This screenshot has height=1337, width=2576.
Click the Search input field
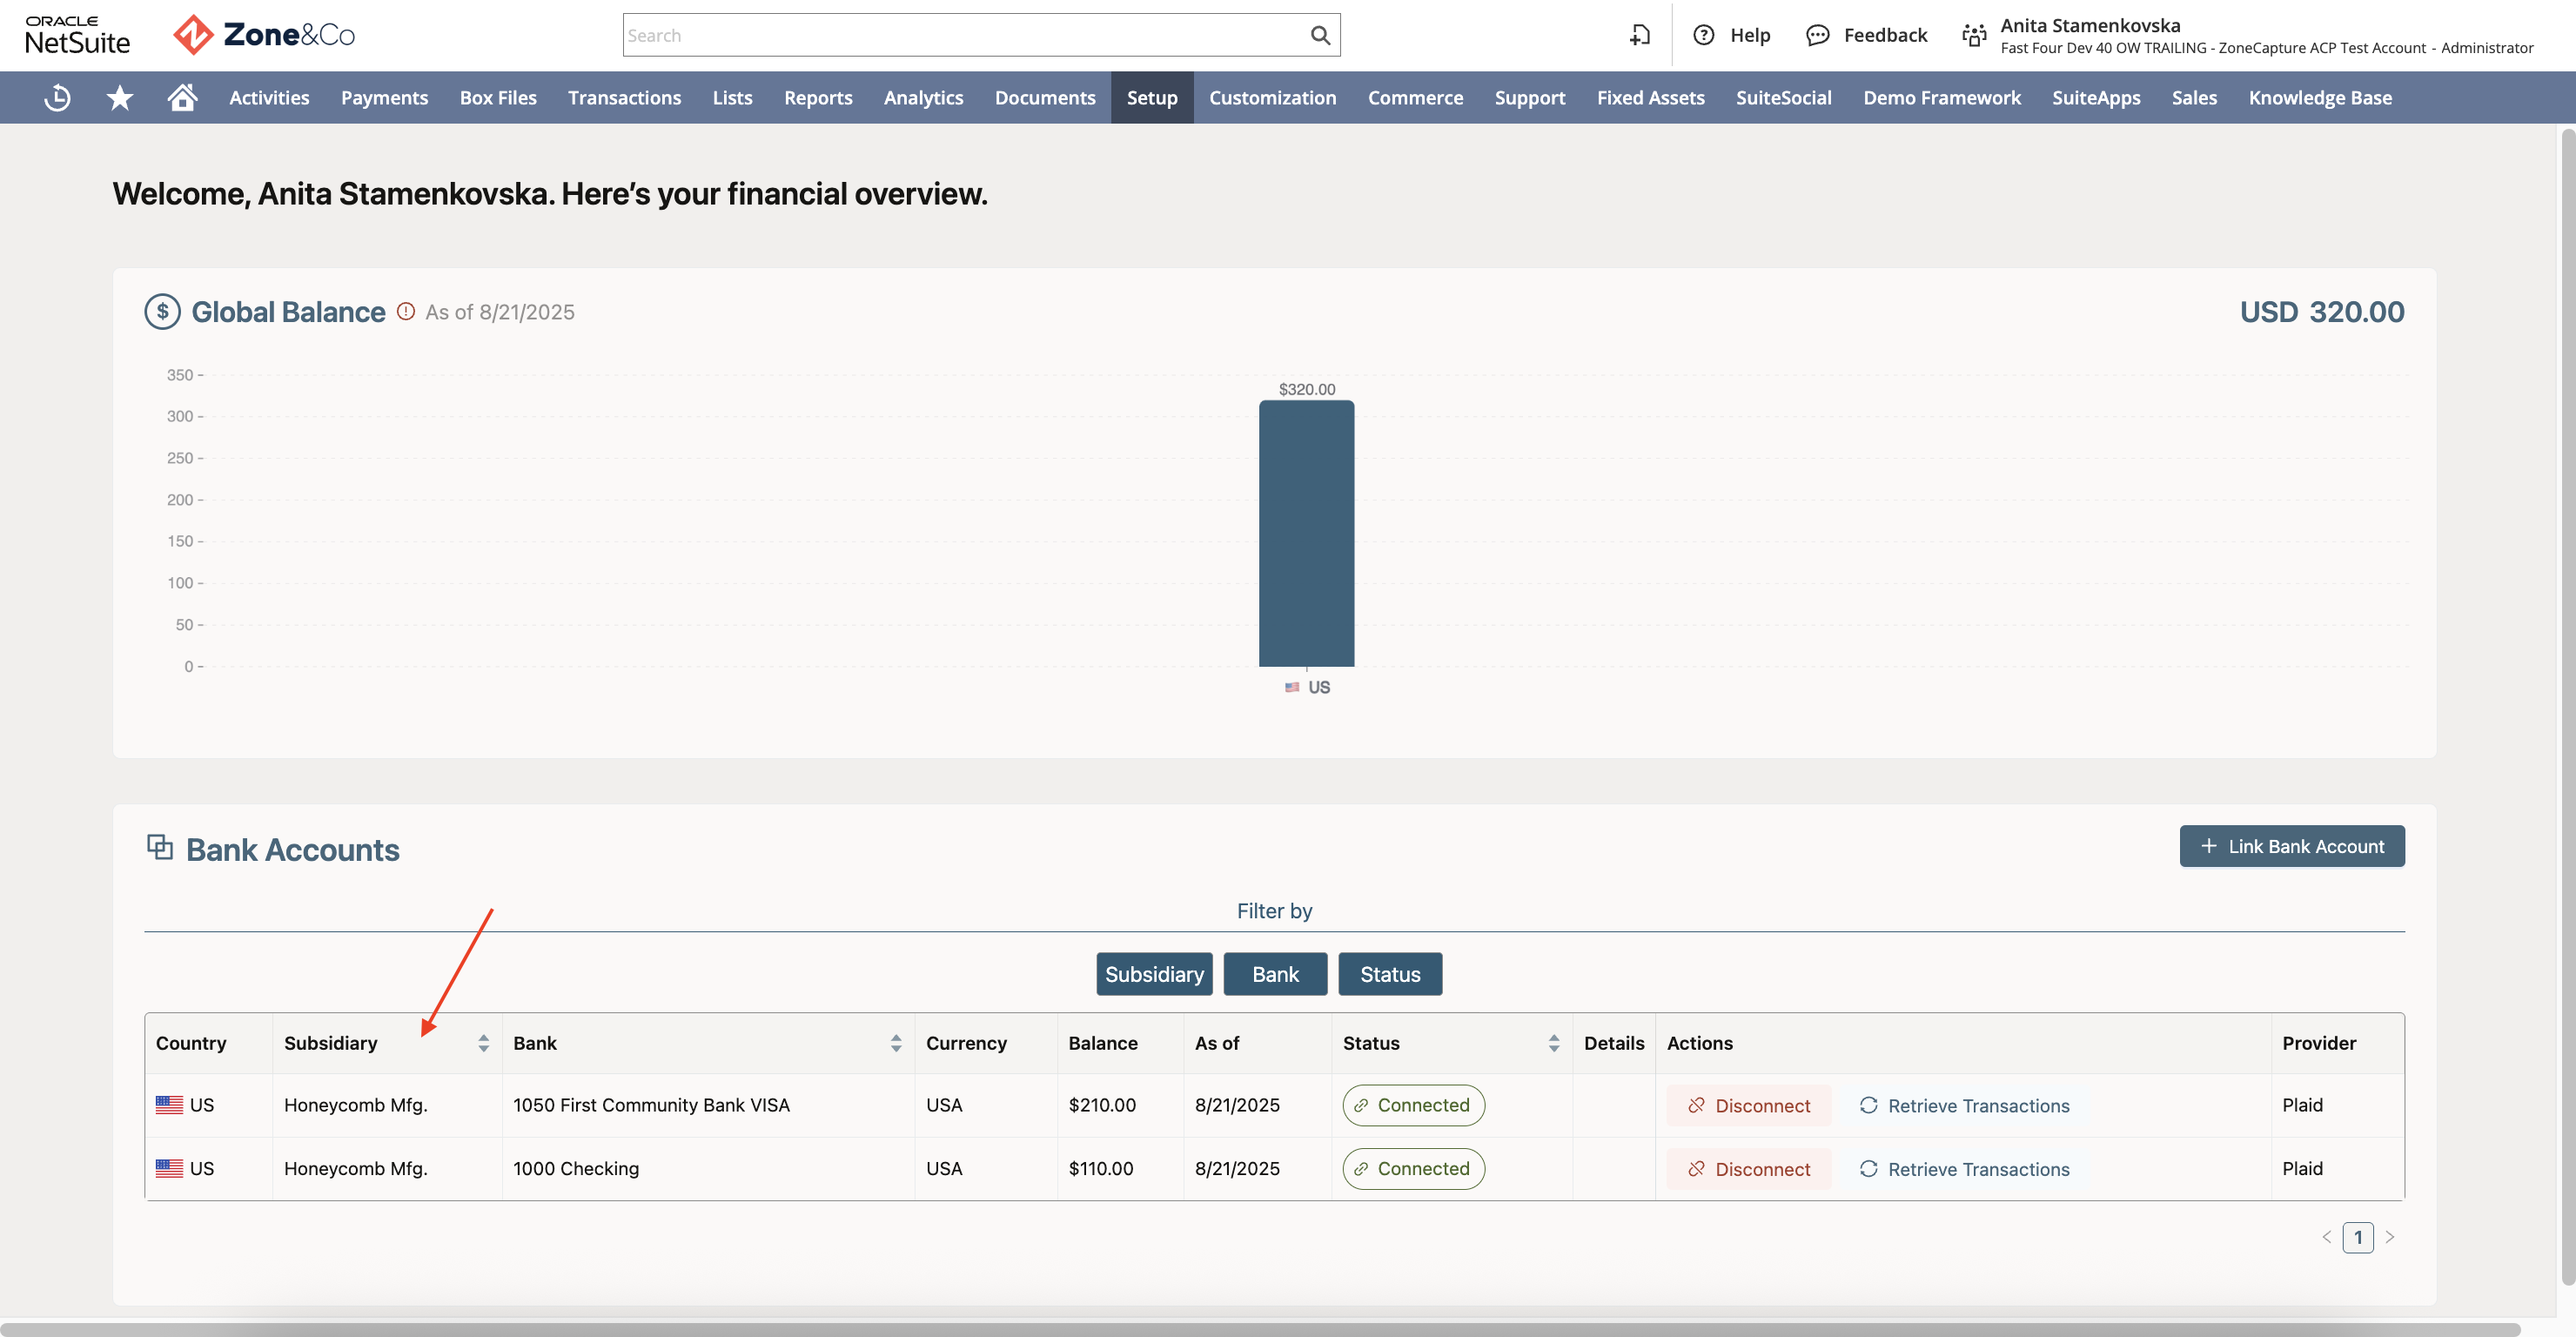click(x=965, y=35)
